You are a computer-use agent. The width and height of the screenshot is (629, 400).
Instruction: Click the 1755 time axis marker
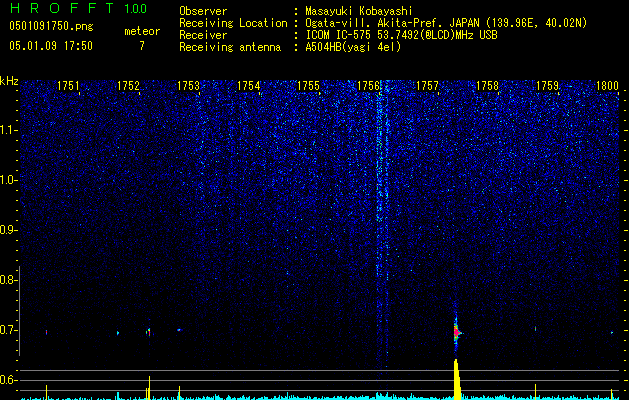[308, 86]
